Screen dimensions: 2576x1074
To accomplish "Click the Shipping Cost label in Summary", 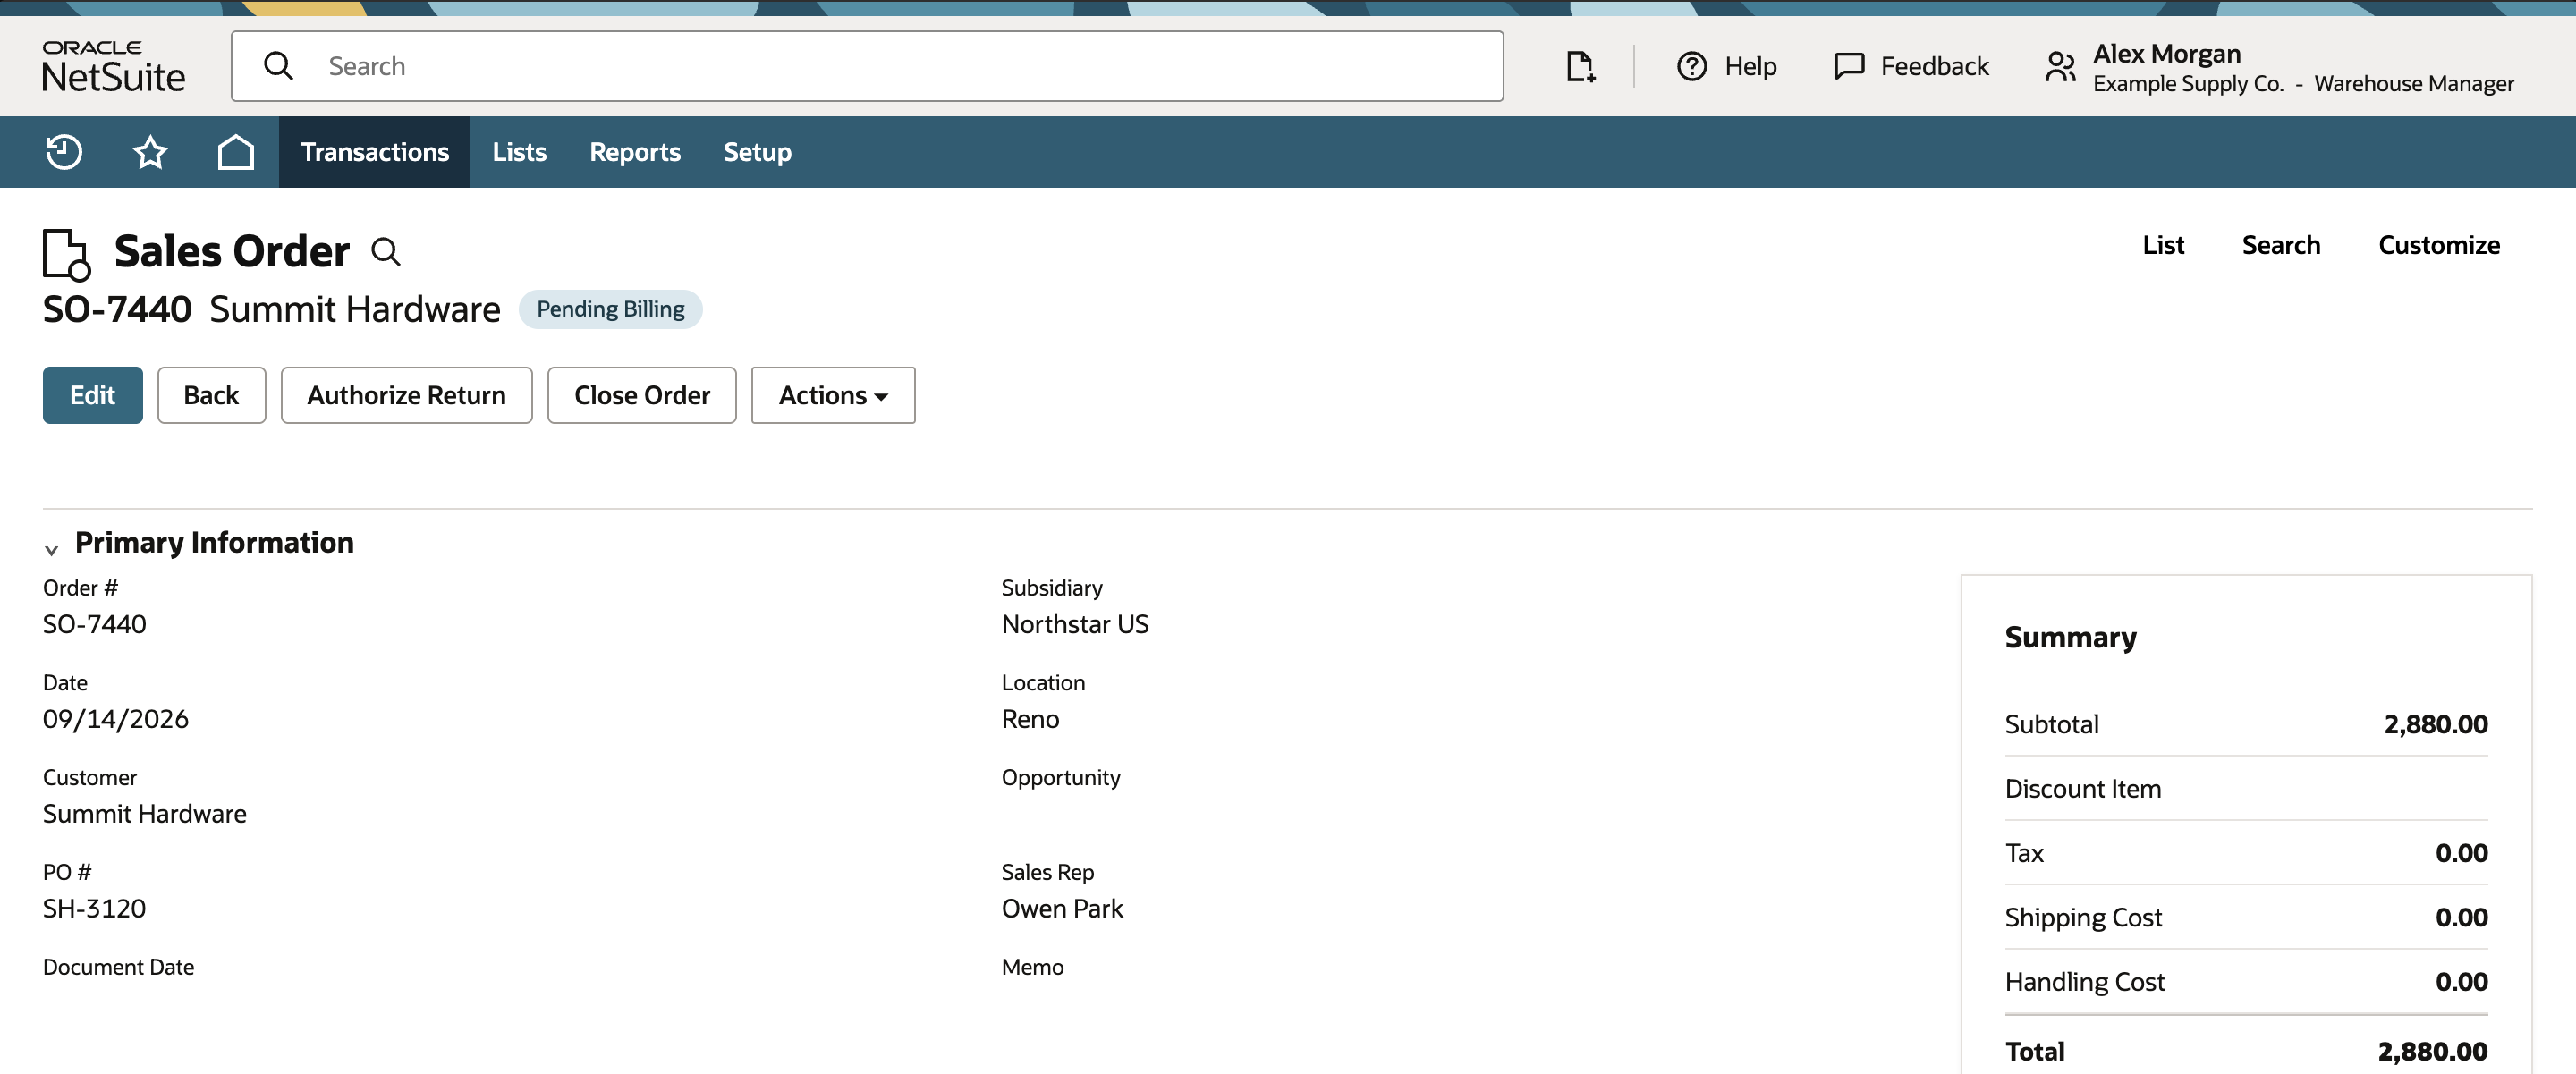I will [x=2083, y=918].
